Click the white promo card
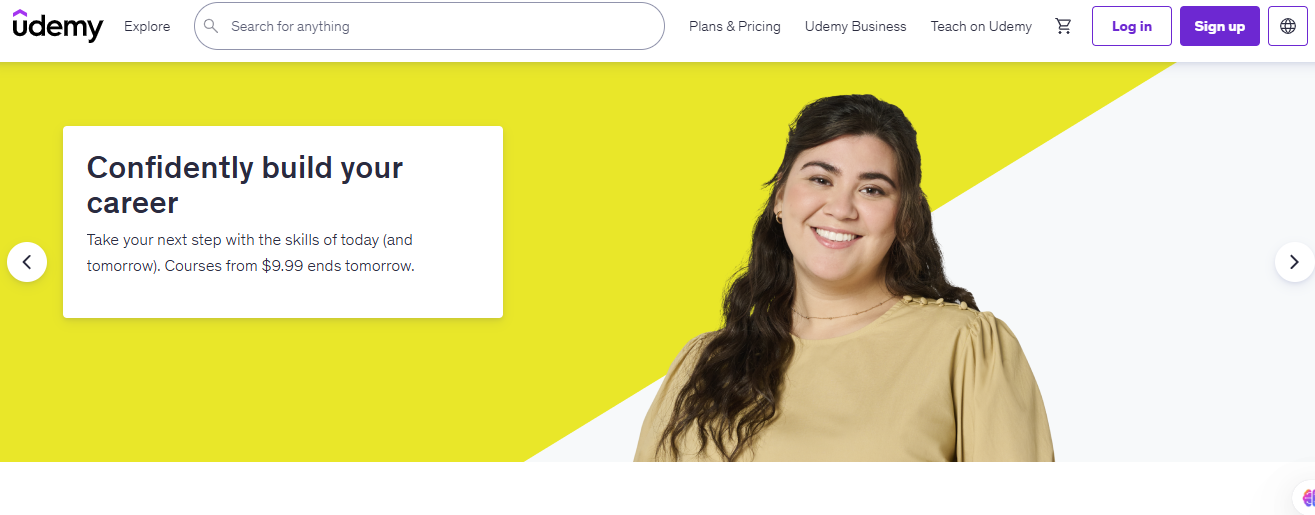 pyautogui.click(x=283, y=222)
